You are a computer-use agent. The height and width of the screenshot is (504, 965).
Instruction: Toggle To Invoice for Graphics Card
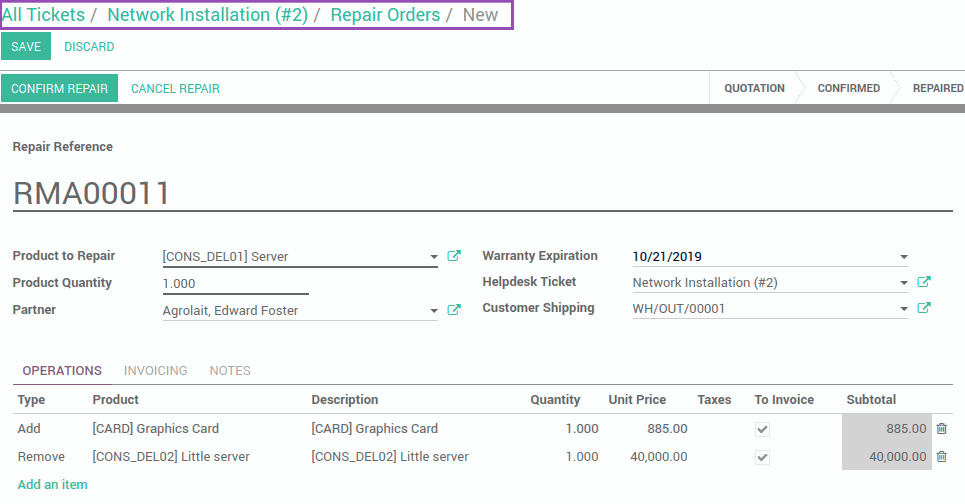pos(762,429)
